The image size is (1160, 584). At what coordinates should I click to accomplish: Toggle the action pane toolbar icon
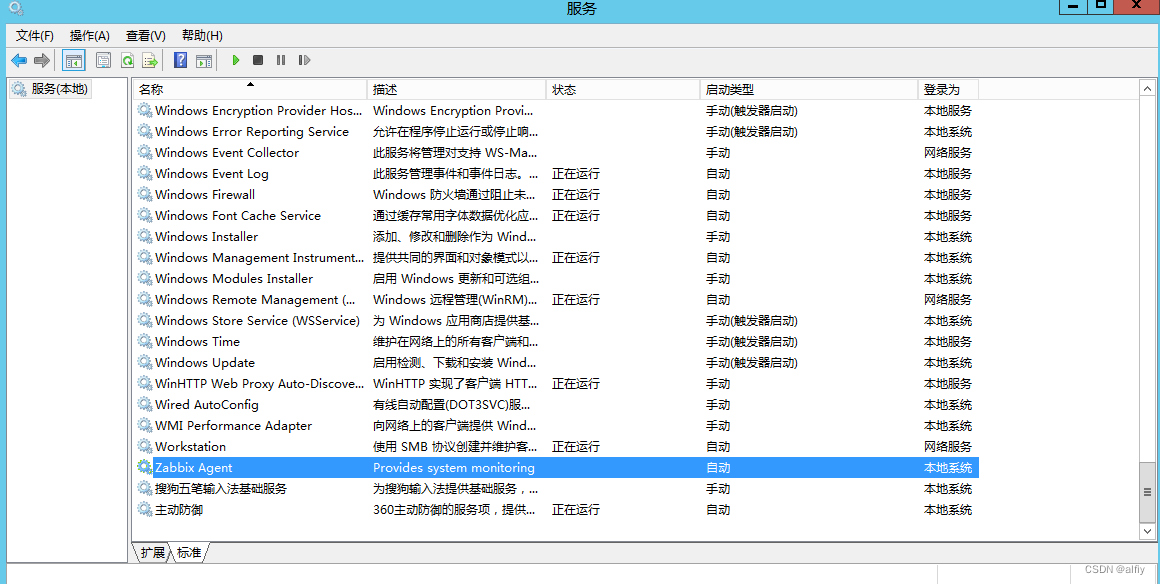pyautogui.click(x=203, y=61)
